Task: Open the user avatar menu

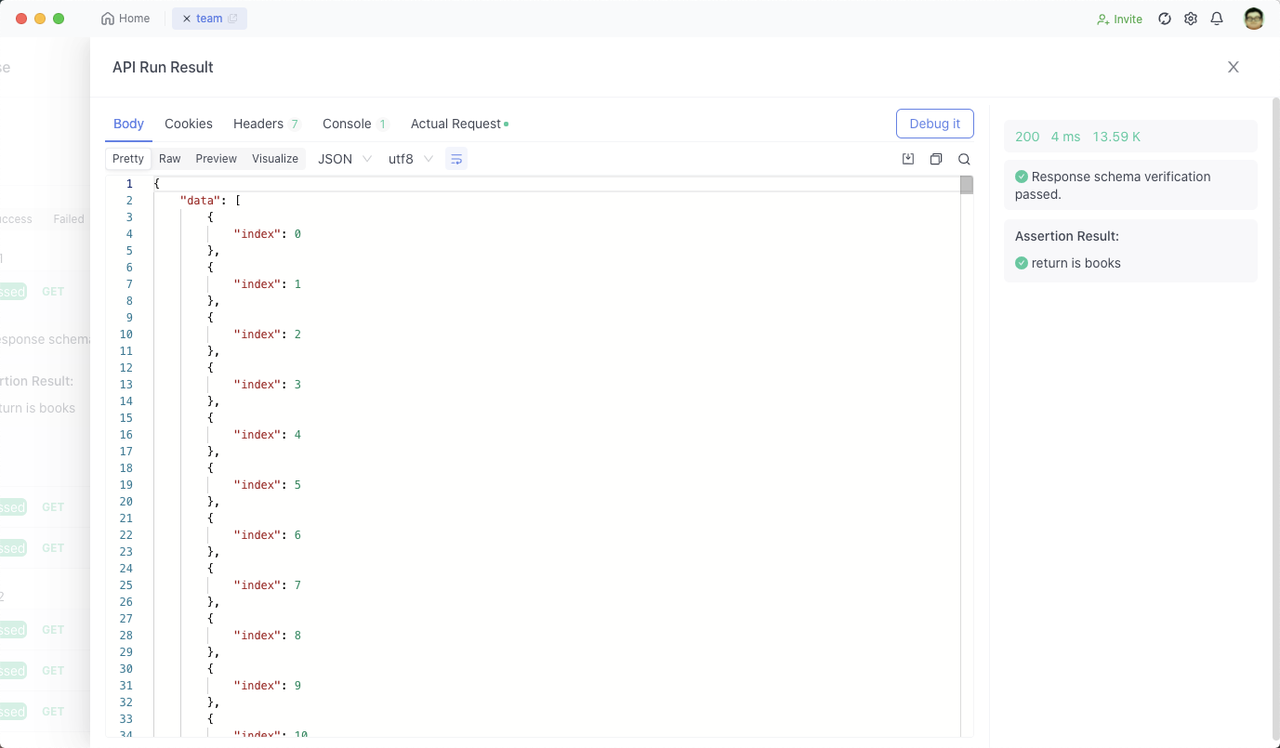Action: [x=1254, y=19]
